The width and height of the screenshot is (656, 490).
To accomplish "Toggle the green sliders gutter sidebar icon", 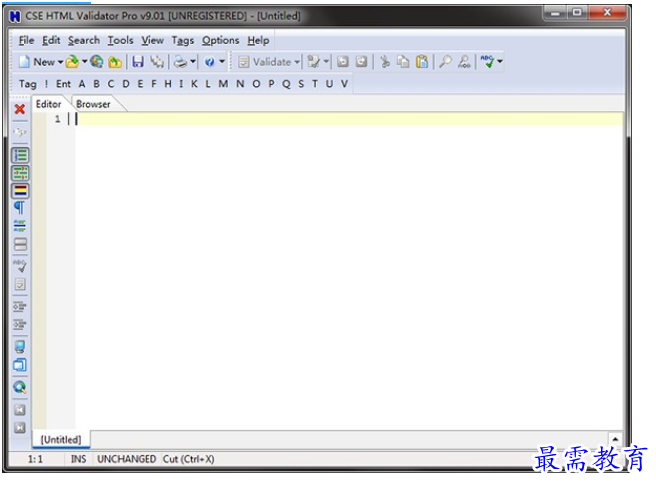I will pyautogui.click(x=20, y=173).
